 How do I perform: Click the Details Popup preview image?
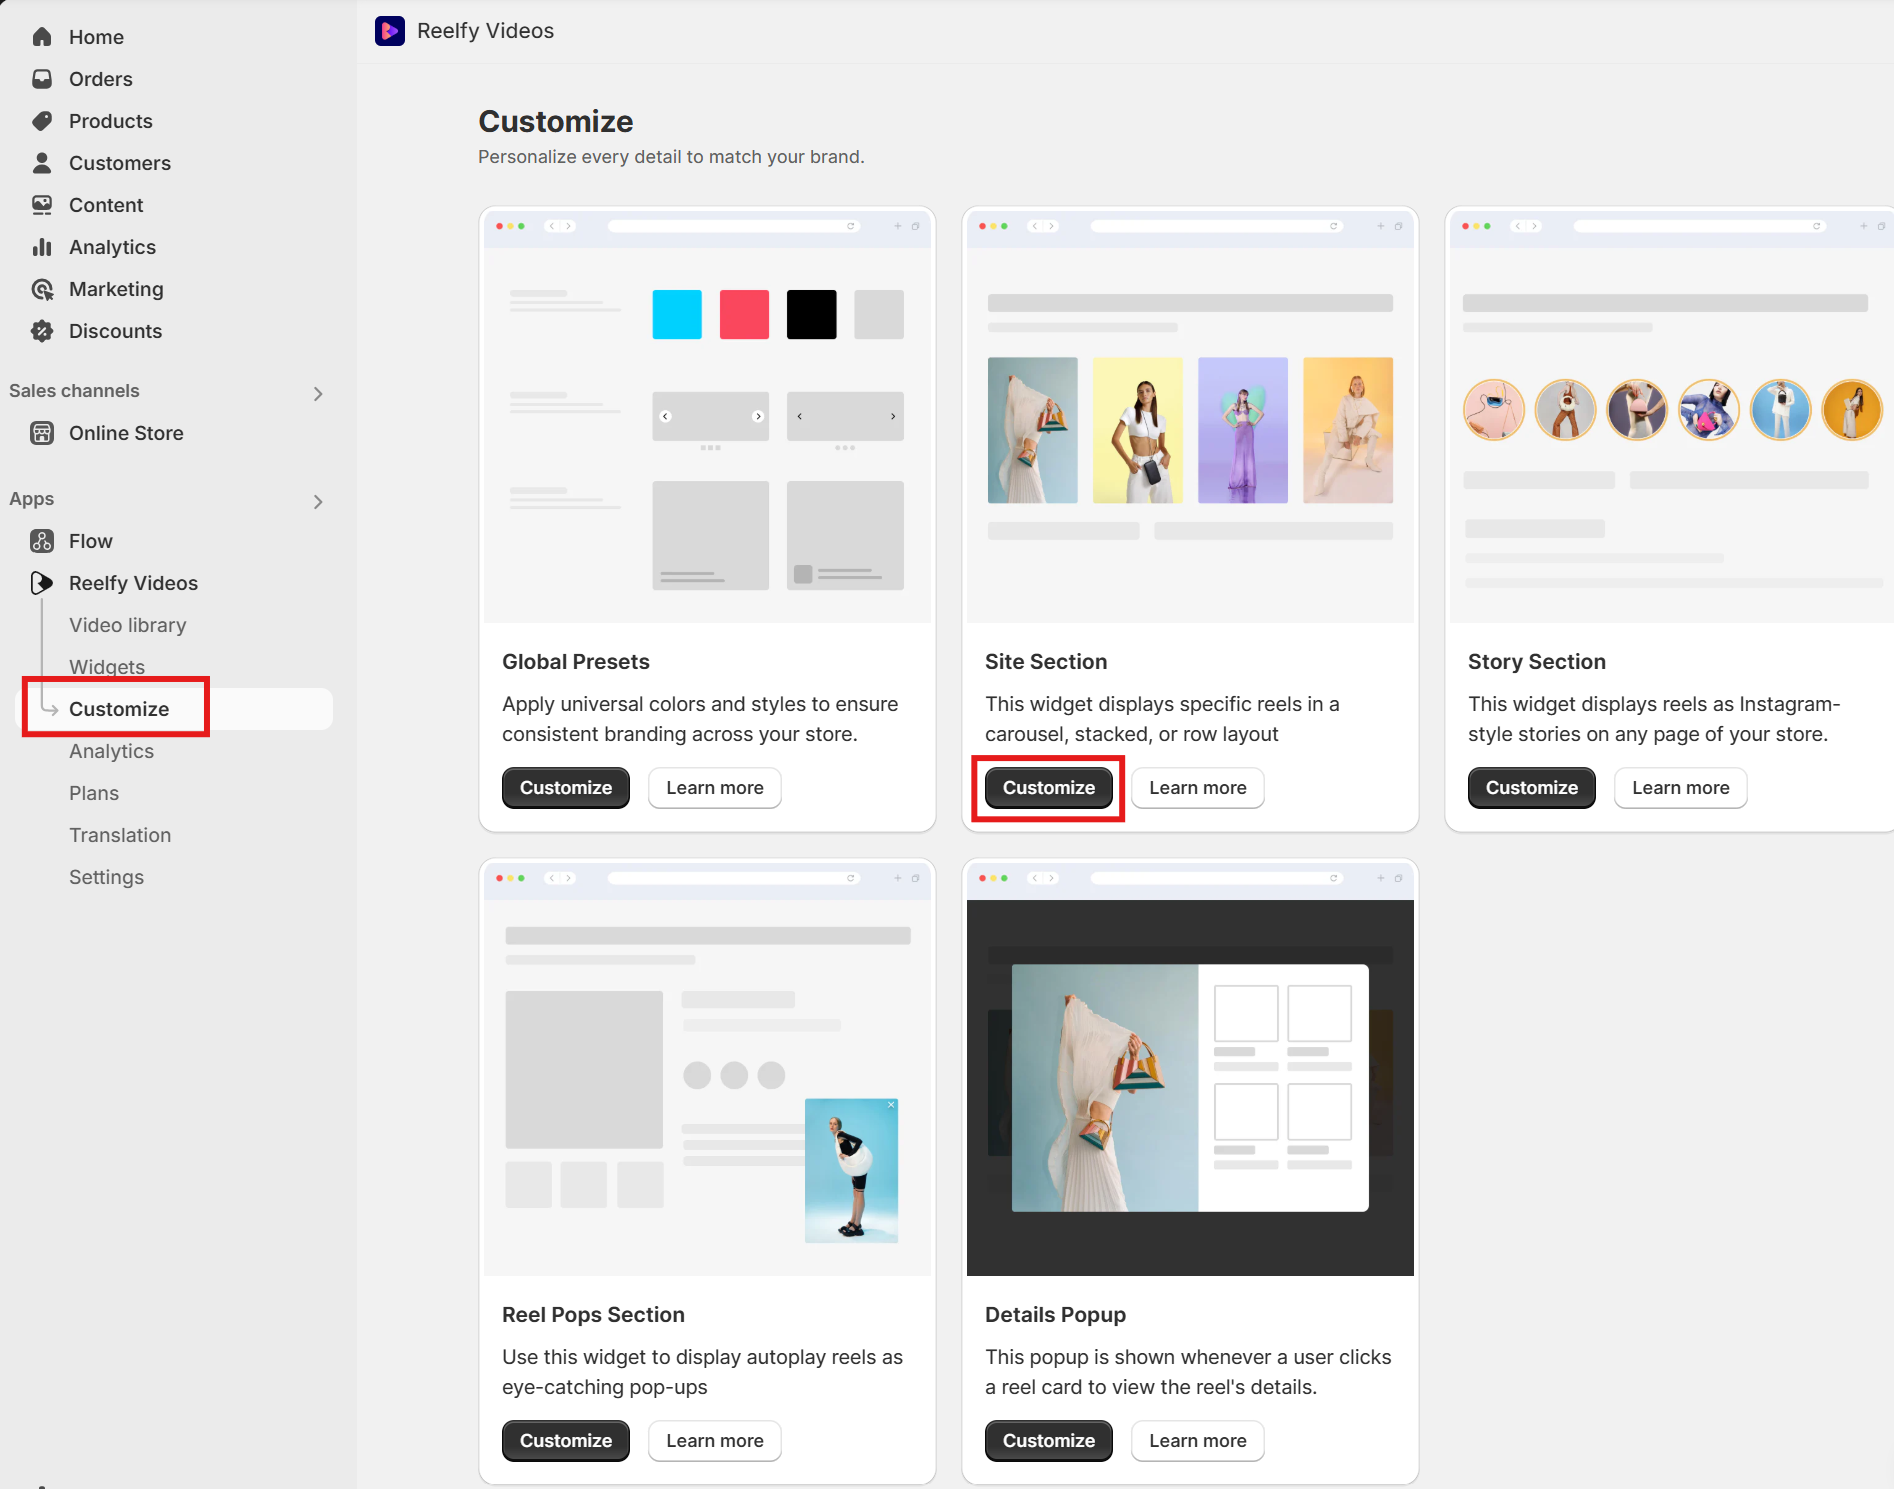click(1190, 1069)
